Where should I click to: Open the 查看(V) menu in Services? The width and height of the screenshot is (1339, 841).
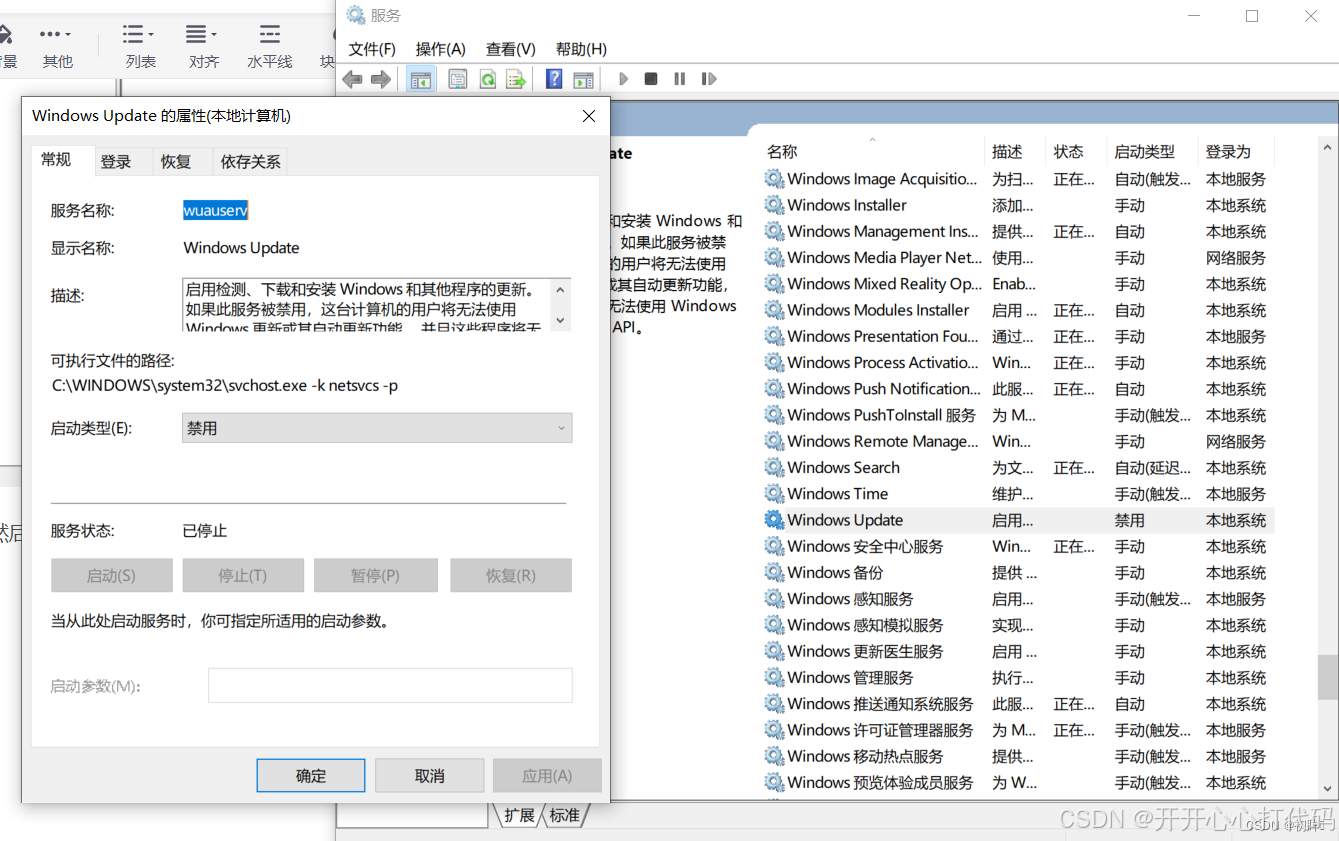click(x=511, y=49)
